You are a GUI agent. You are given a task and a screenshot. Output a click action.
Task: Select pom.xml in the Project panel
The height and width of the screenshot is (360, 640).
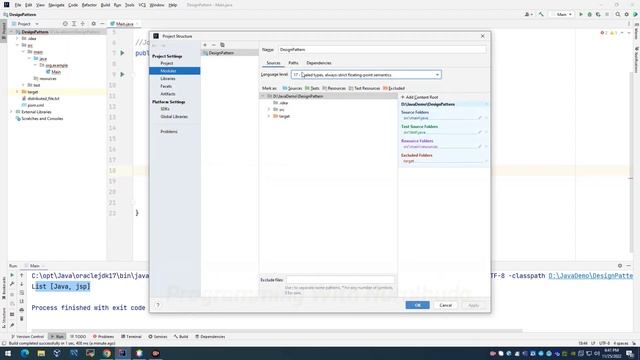point(36,105)
